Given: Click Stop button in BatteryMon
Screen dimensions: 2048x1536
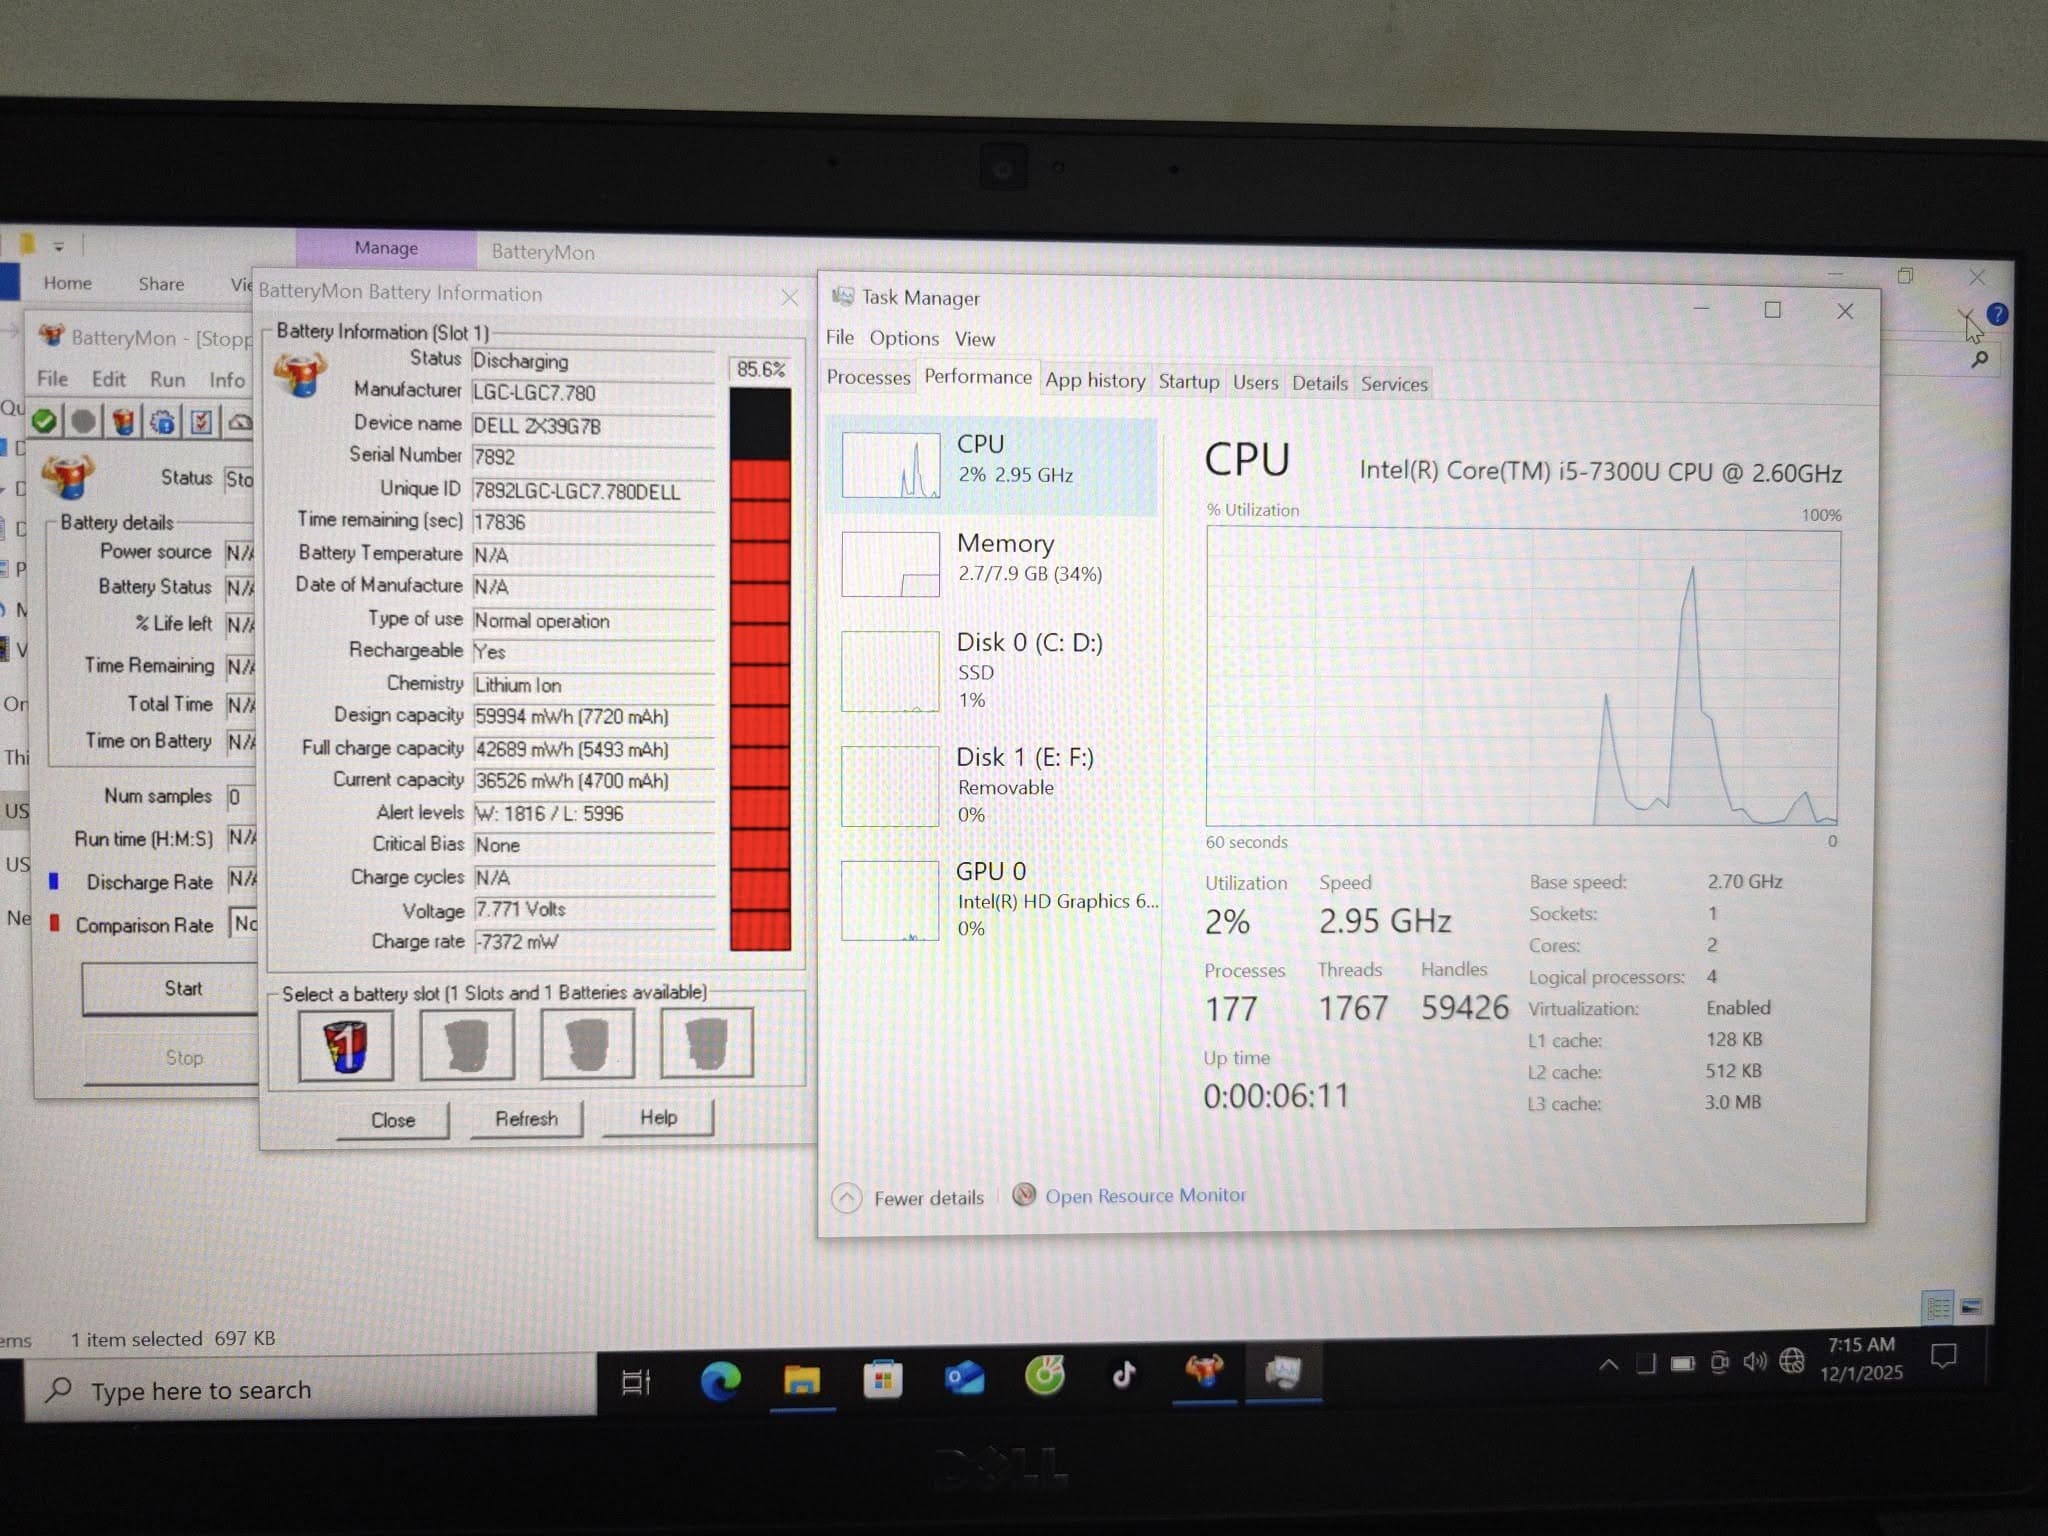Looking at the screenshot, I should 171,1058.
